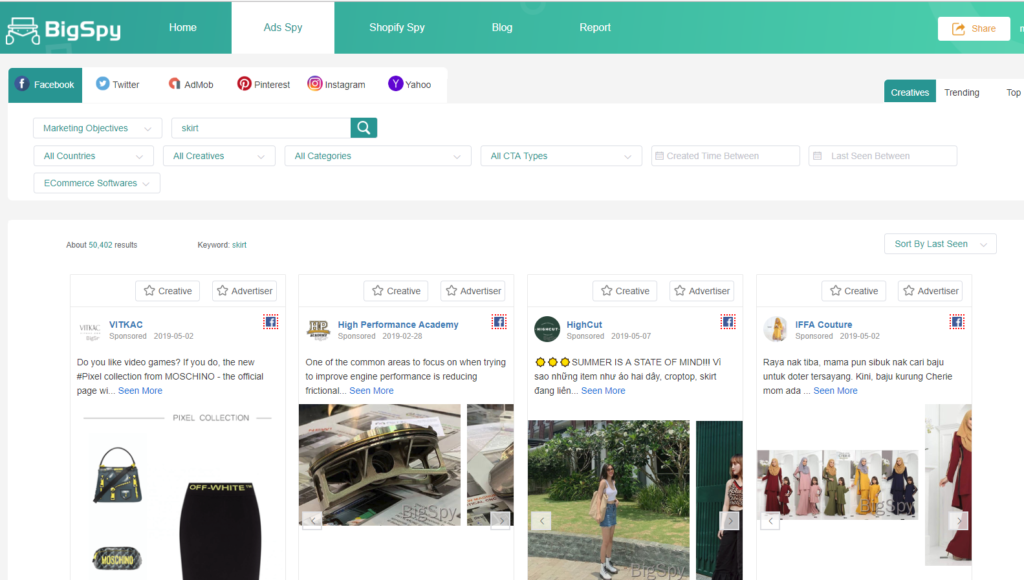Open the HighCut advertiser name link

tap(584, 325)
